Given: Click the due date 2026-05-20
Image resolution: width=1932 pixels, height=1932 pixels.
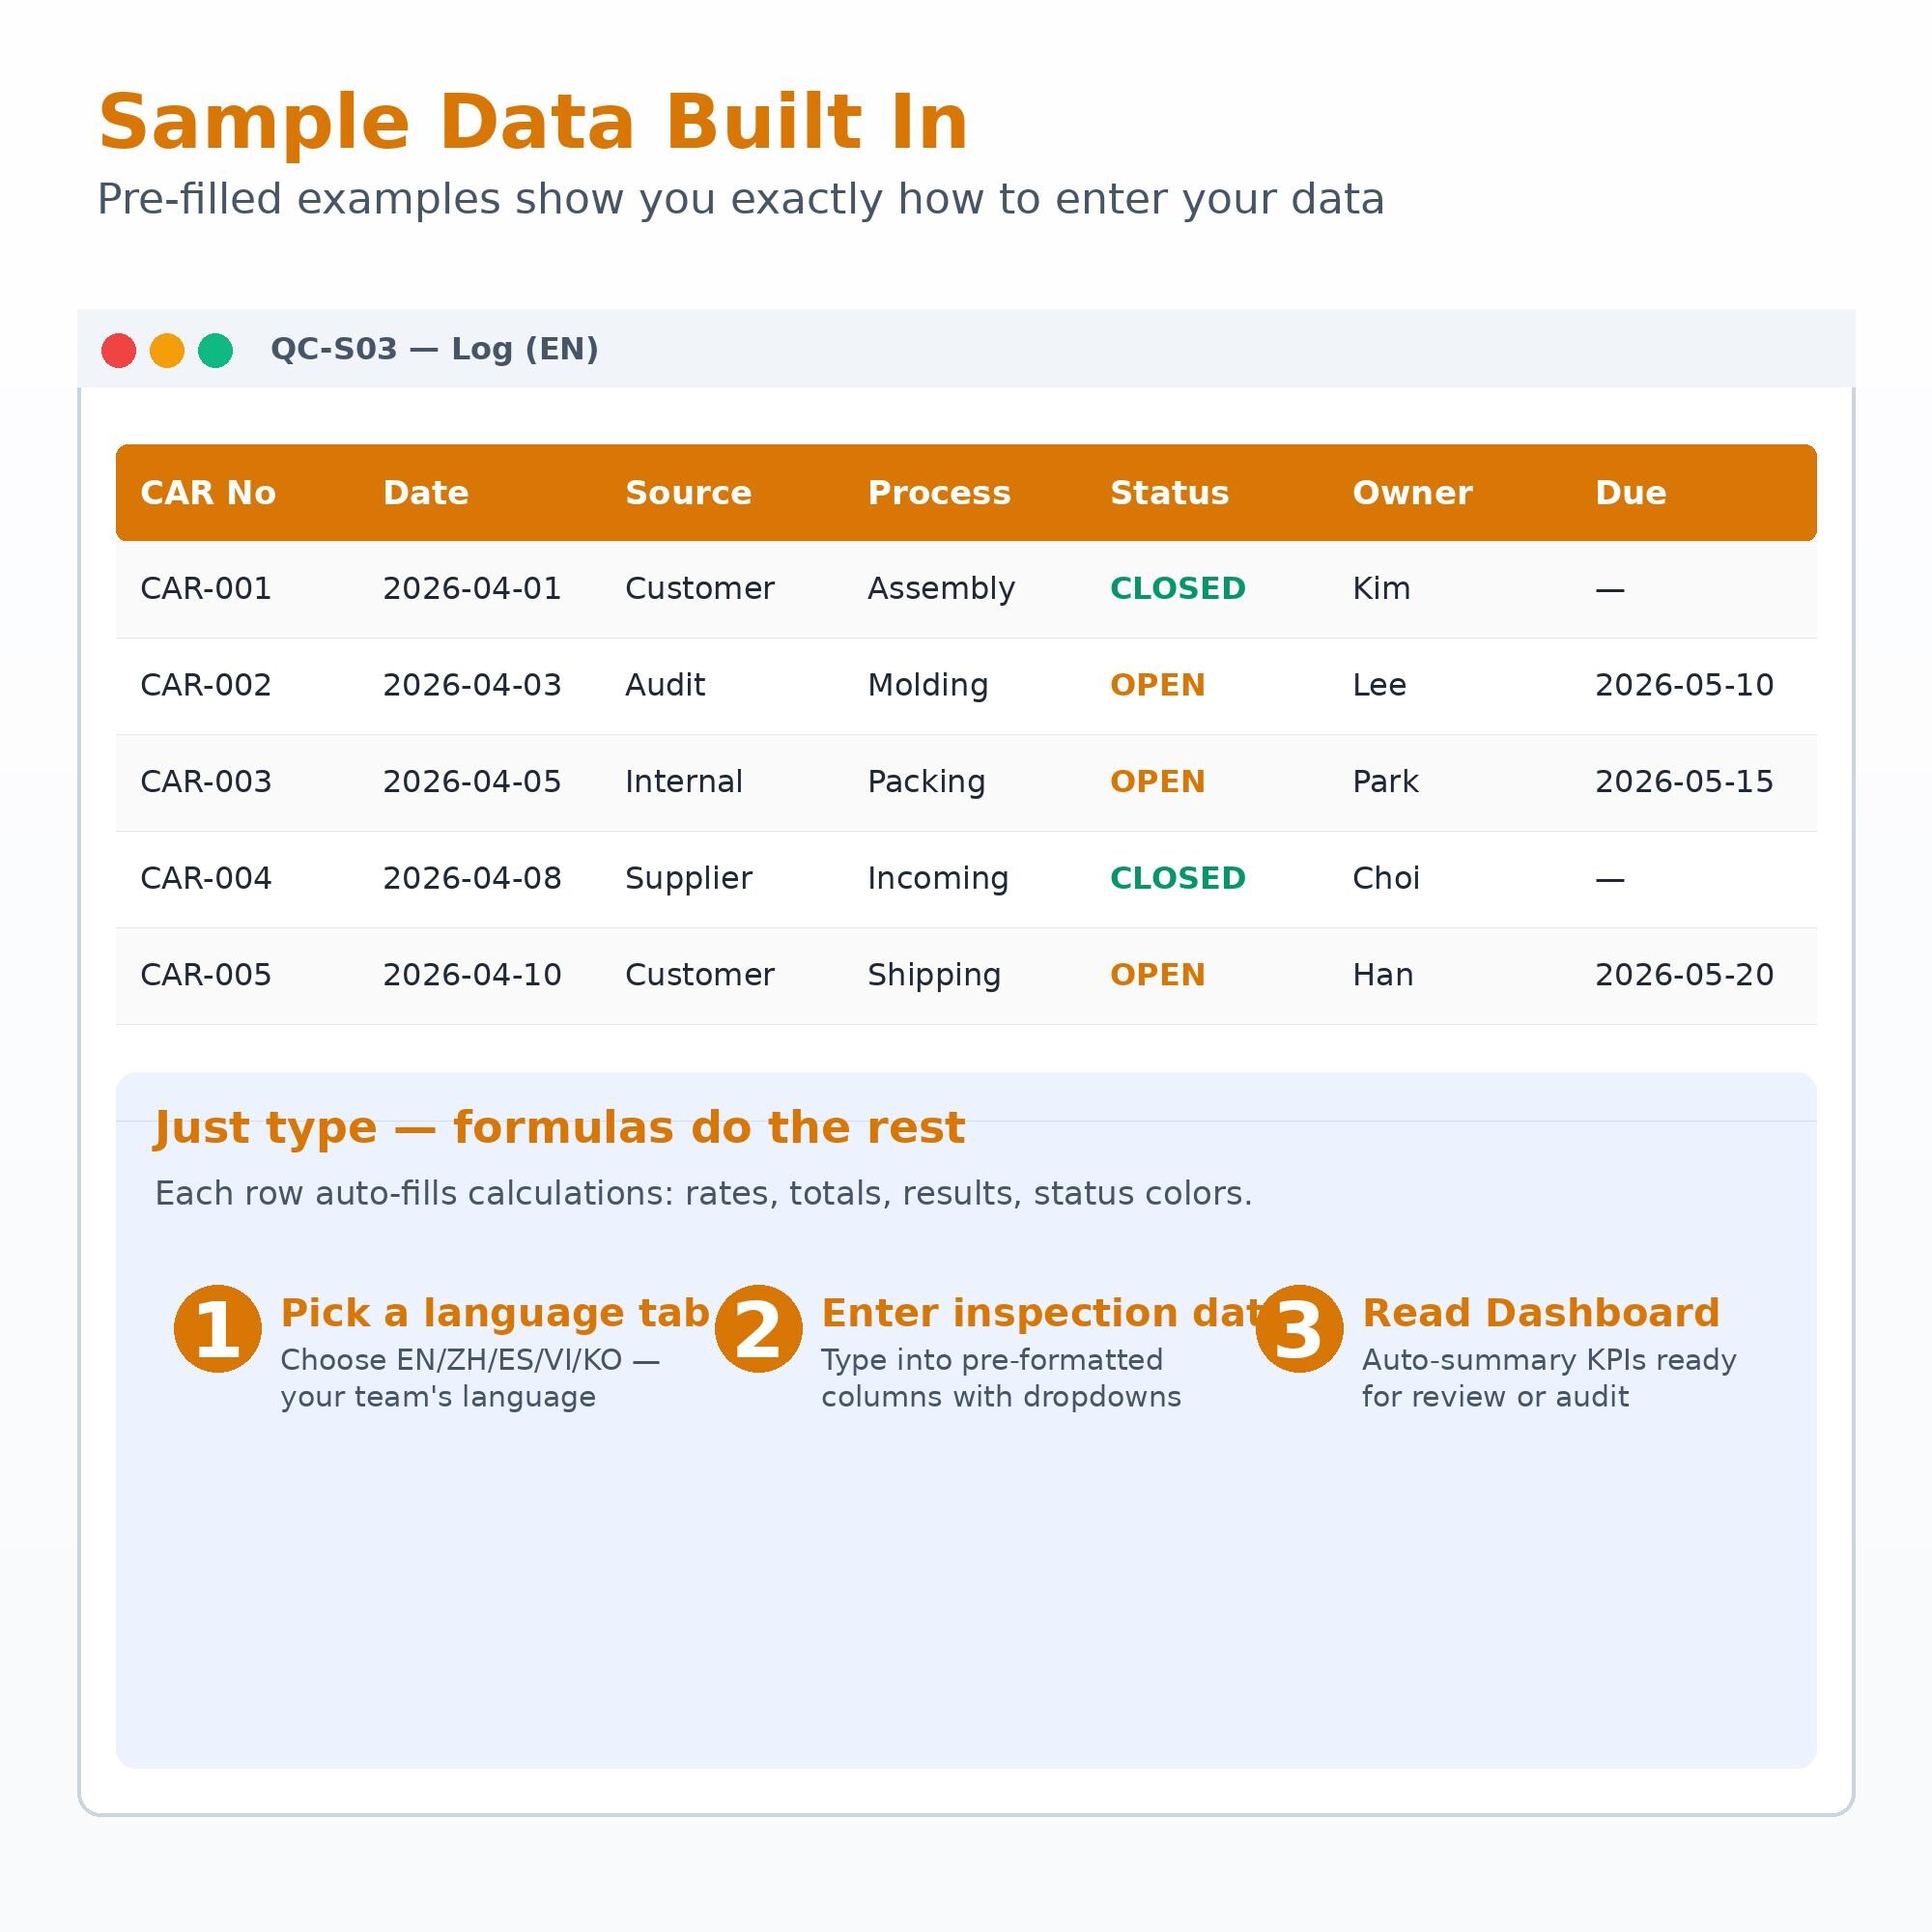Looking at the screenshot, I should pyautogui.click(x=1684, y=975).
